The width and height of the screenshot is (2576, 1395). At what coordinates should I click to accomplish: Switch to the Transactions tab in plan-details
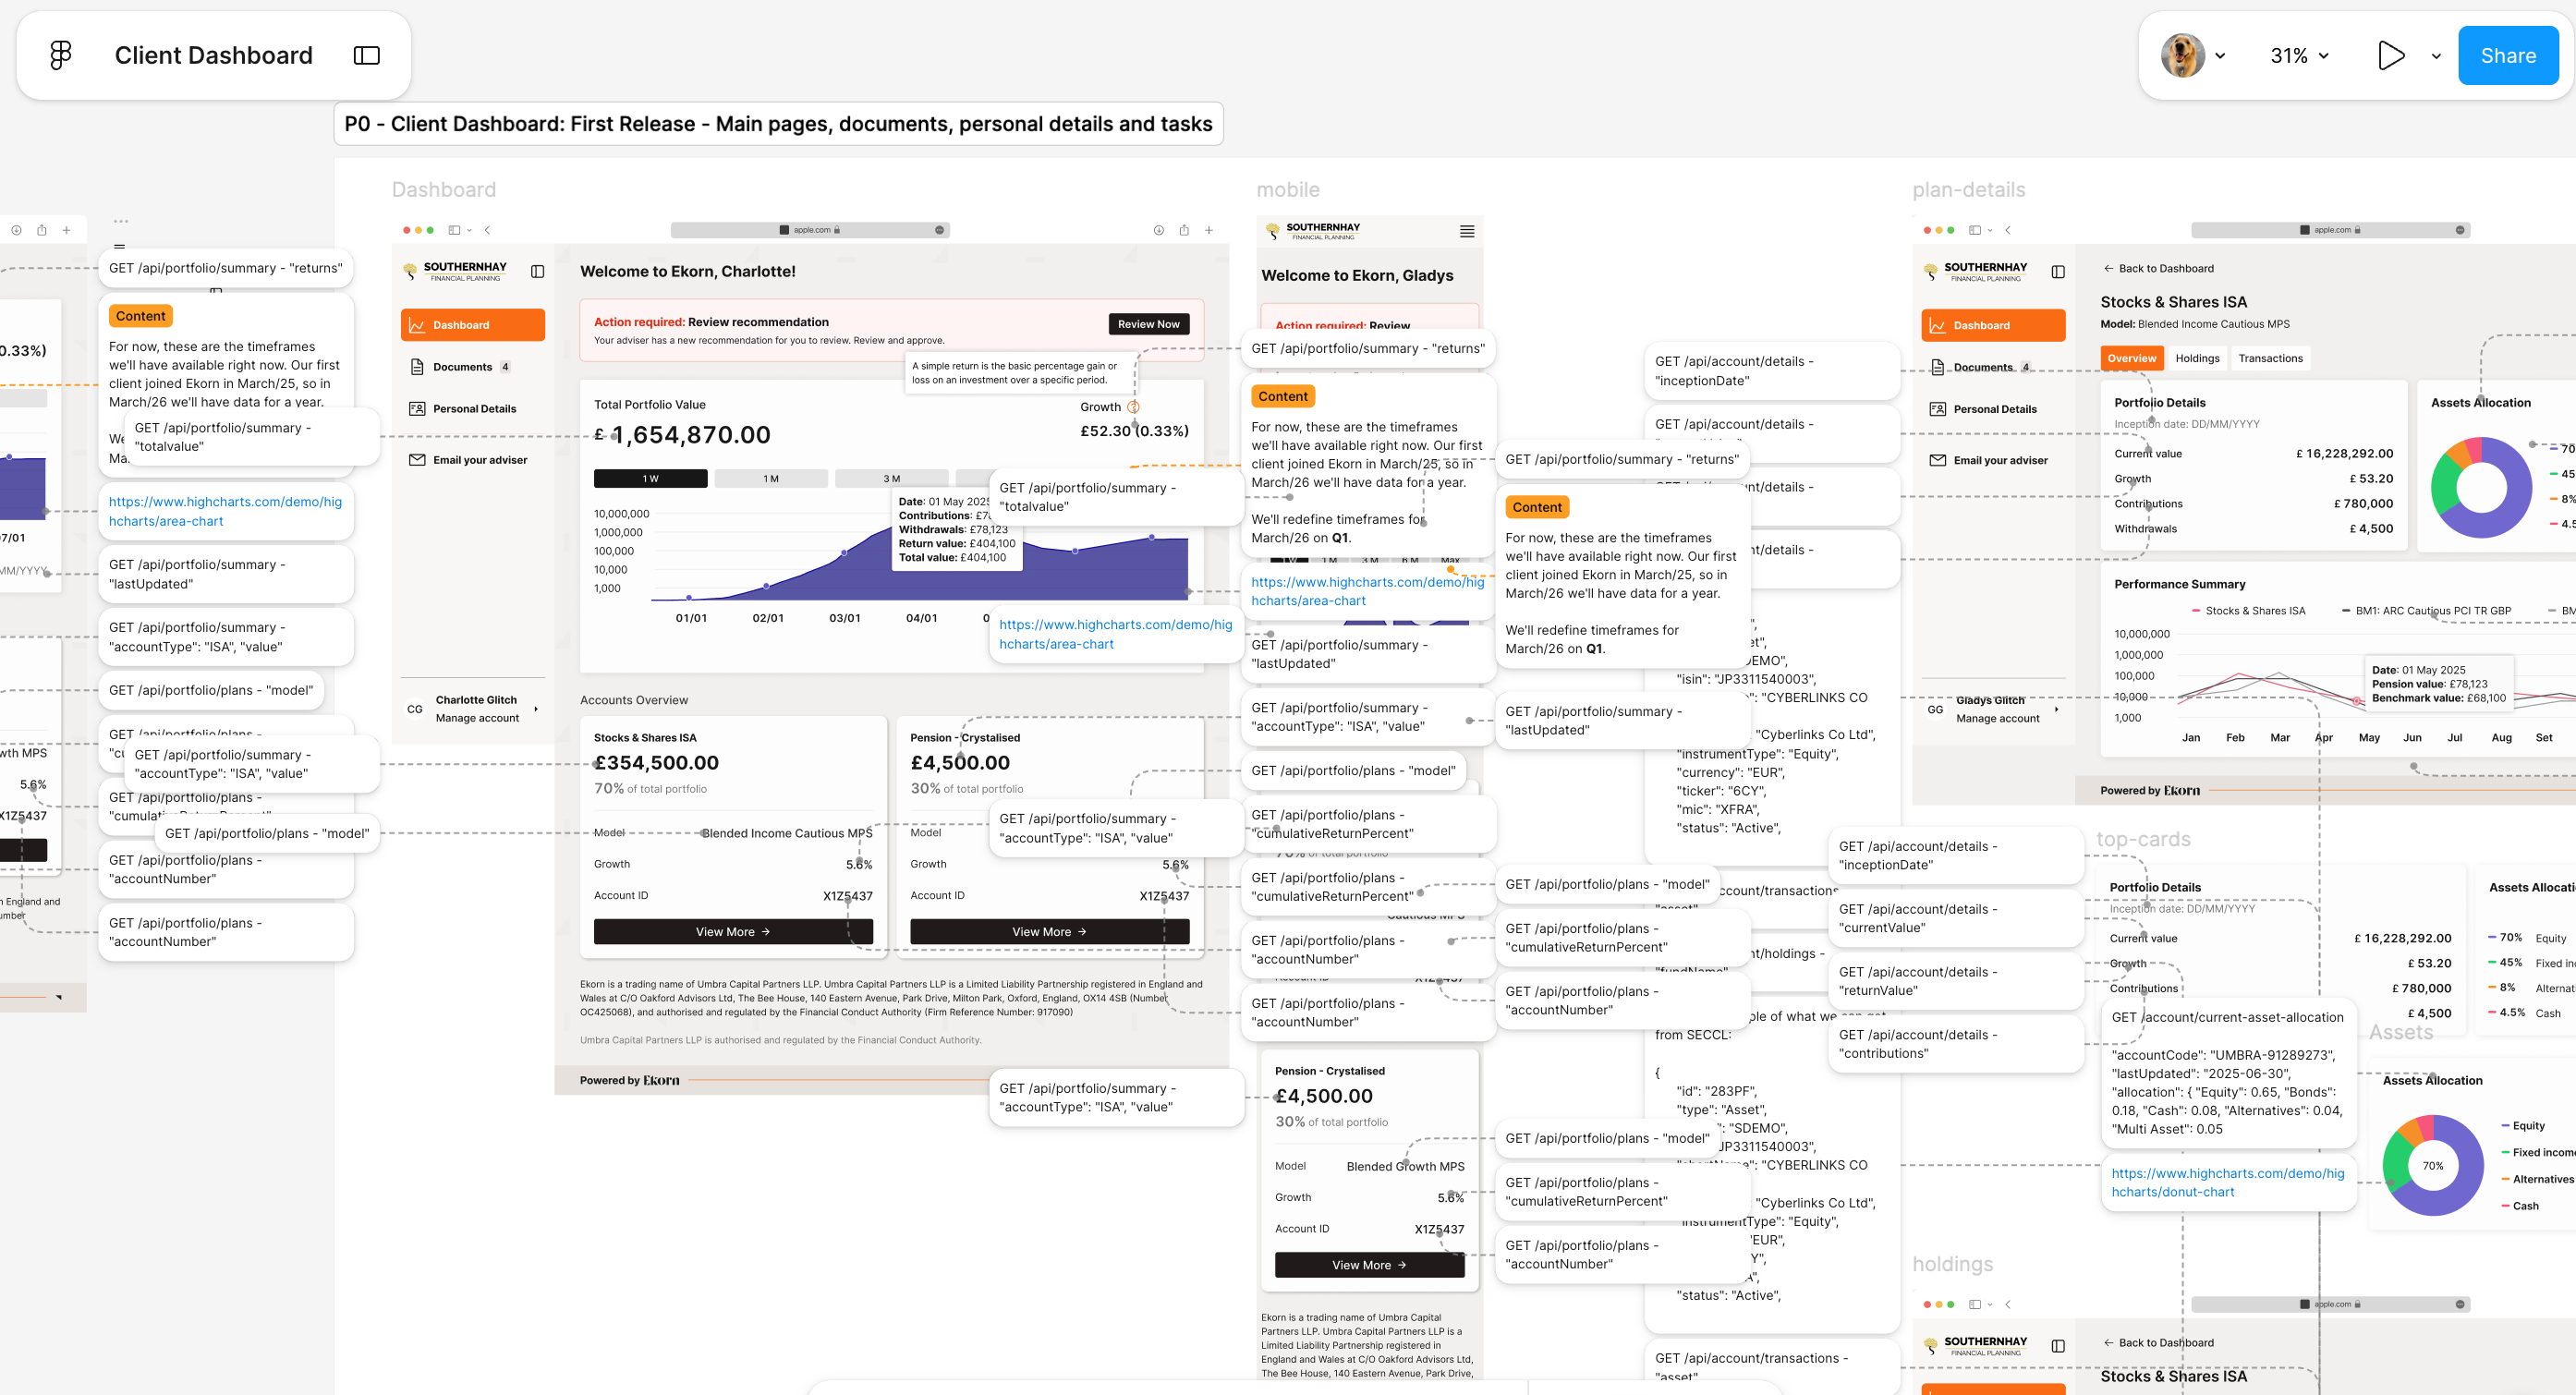click(2270, 359)
